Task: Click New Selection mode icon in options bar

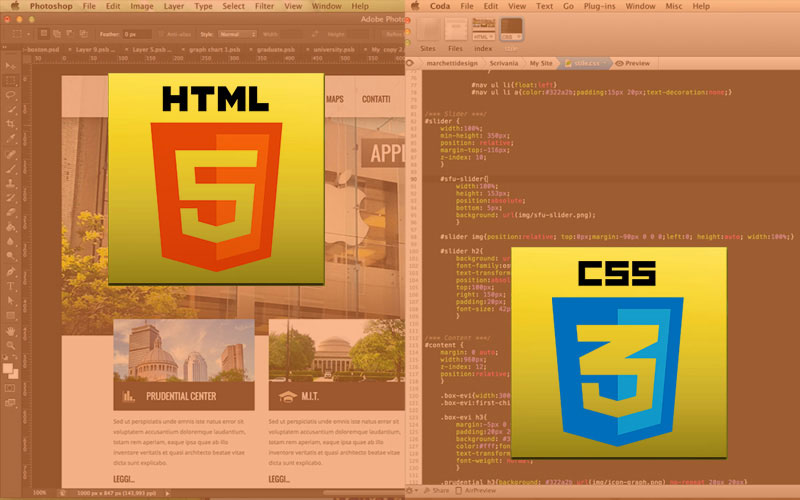Action: pos(44,34)
